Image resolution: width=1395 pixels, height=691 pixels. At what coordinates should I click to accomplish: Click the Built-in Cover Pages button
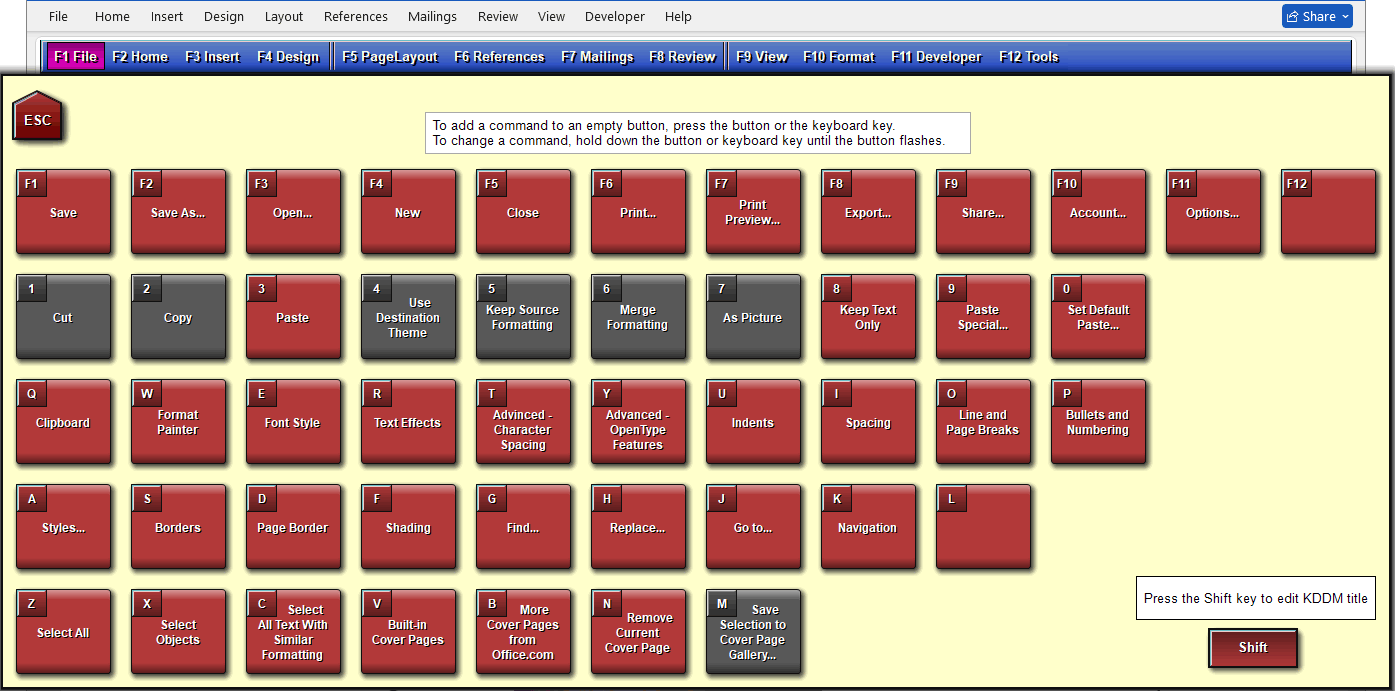click(408, 632)
